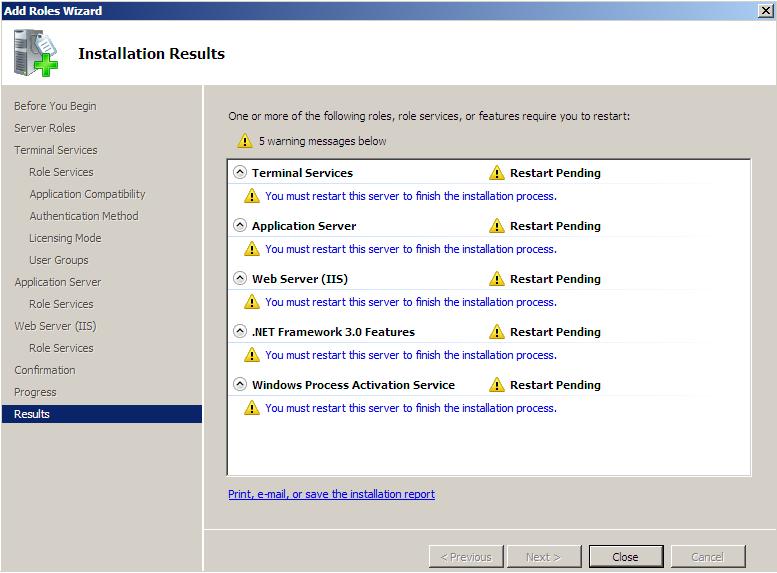Select the Licensing Mode step
Viewport: 777px width, 573px height.
coord(65,238)
